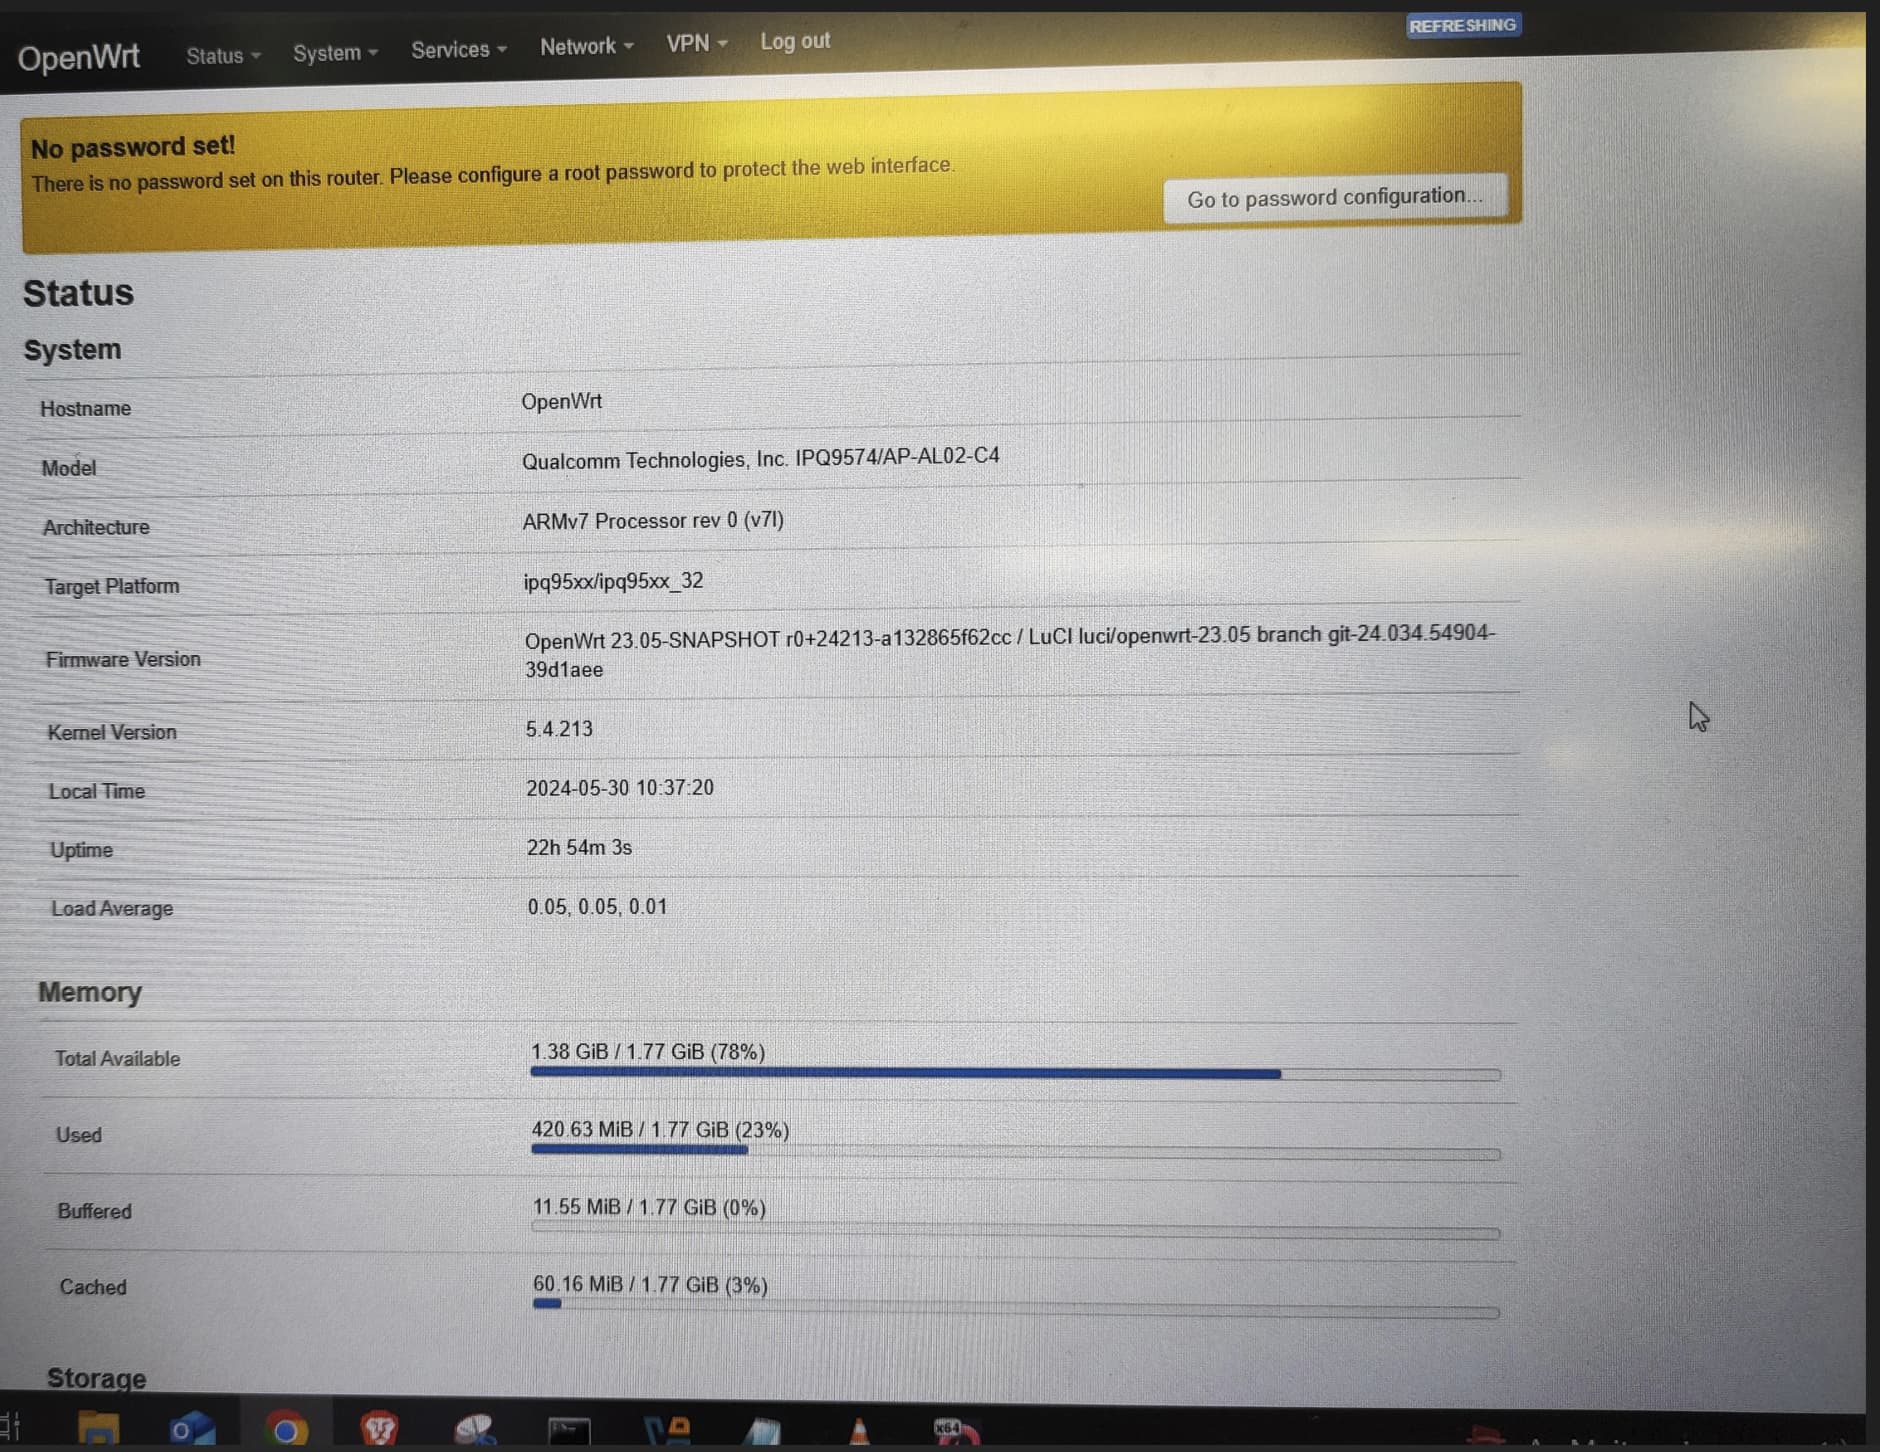Image resolution: width=1880 pixels, height=1452 pixels.
Task: Click model value 'Qualcomm Technologies, Inc. IPQ9574/AP-AL02-C4'
Action: [x=760, y=458]
